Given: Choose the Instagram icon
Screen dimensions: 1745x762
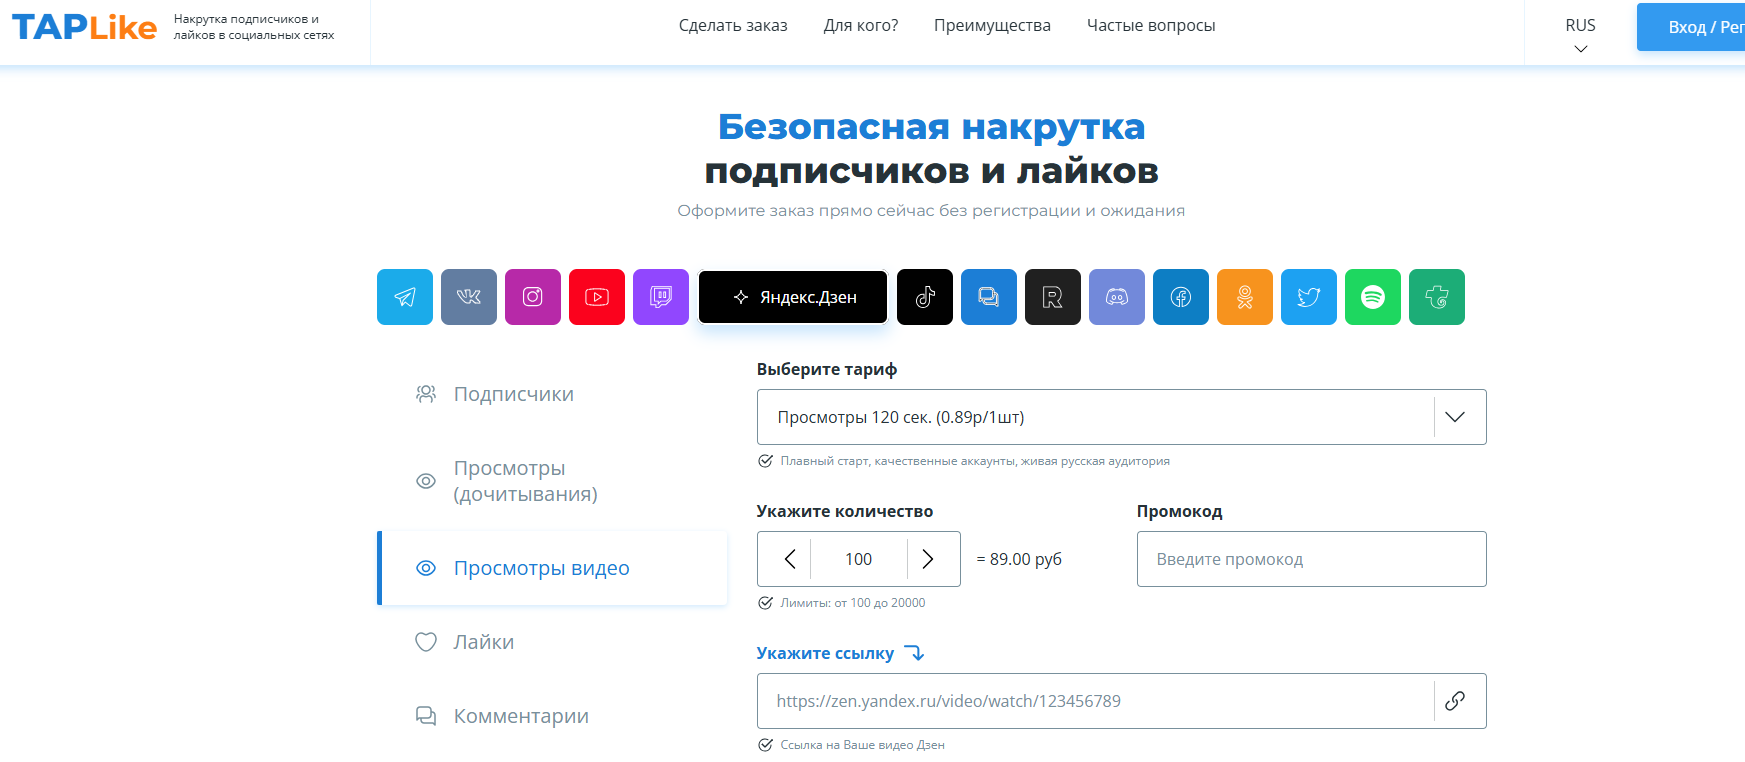Looking at the screenshot, I should [533, 297].
